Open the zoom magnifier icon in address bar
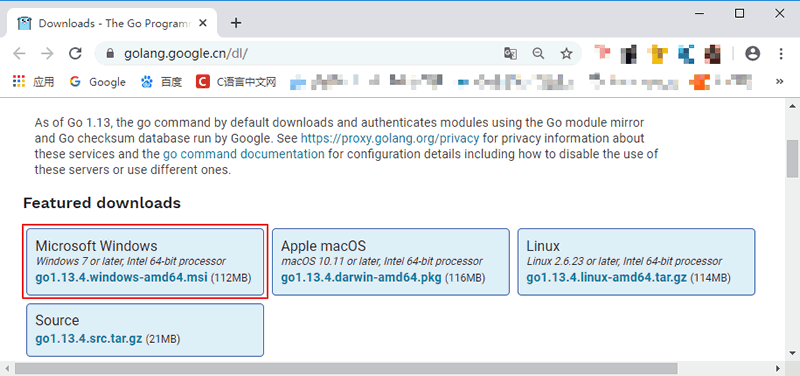The height and width of the screenshot is (376, 800). tap(538, 54)
